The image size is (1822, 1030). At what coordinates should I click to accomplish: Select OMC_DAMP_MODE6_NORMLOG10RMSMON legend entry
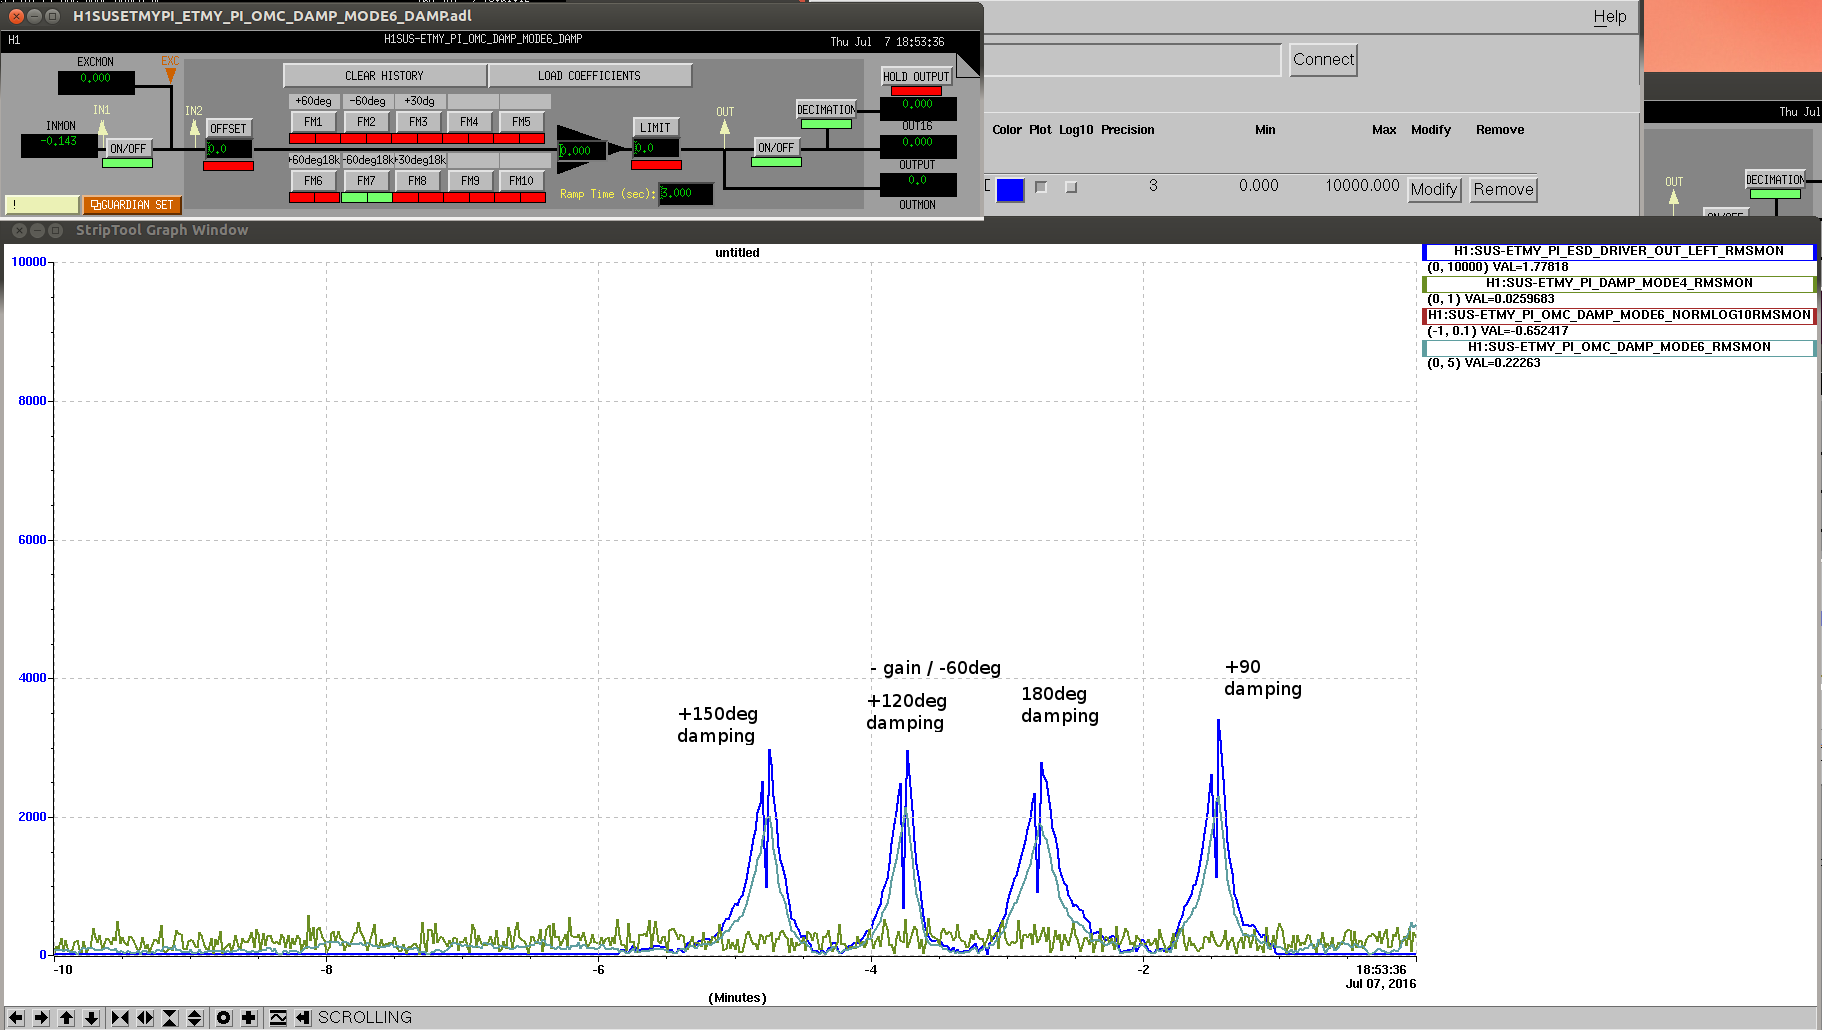click(1619, 315)
